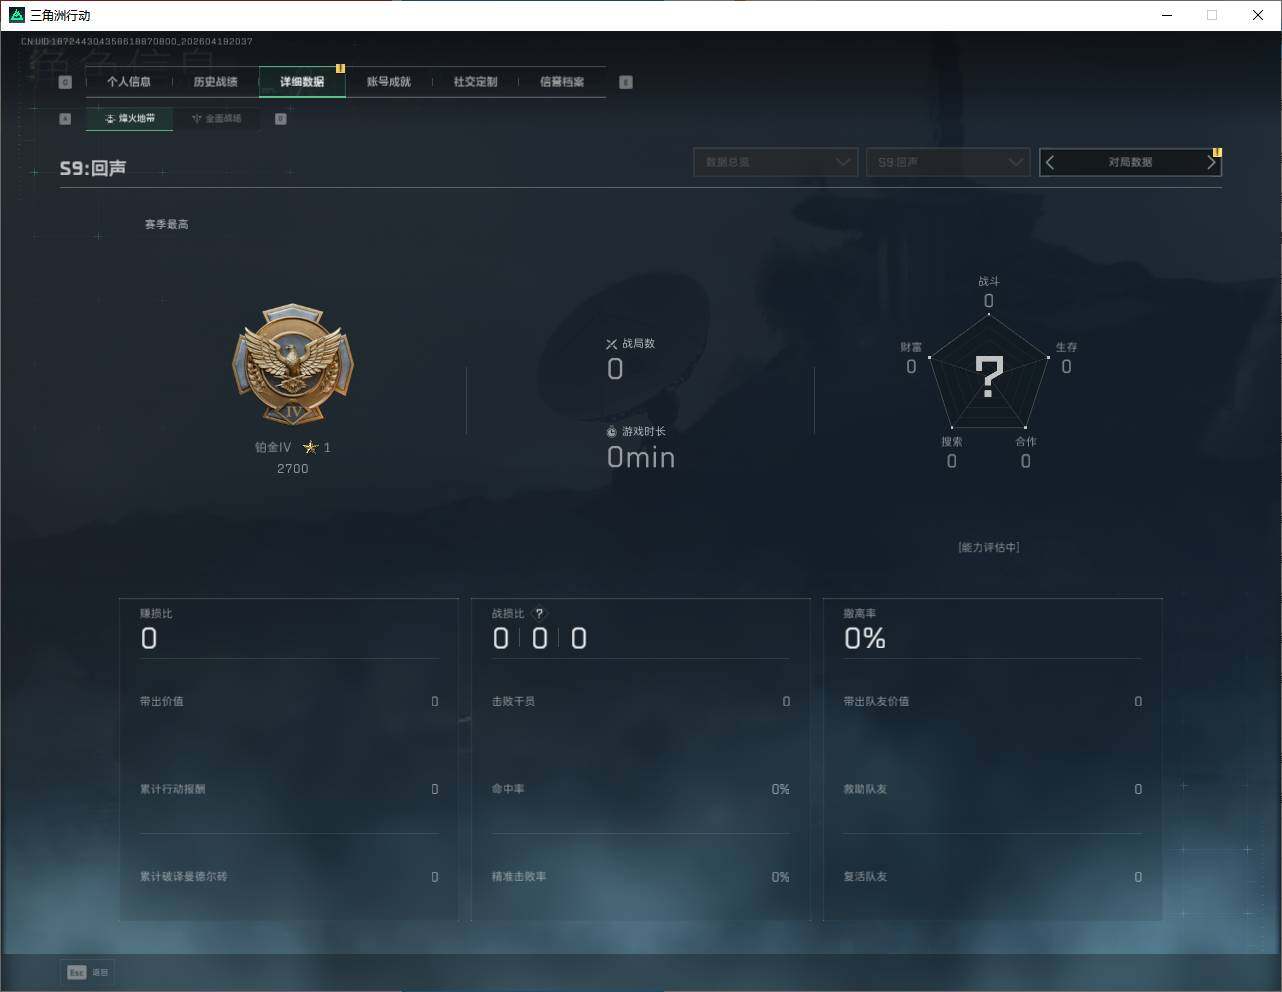Image resolution: width=1282 pixels, height=992 pixels.
Task: Click the crossed-swords 战局数 icon
Action: (x=612, y=344)
